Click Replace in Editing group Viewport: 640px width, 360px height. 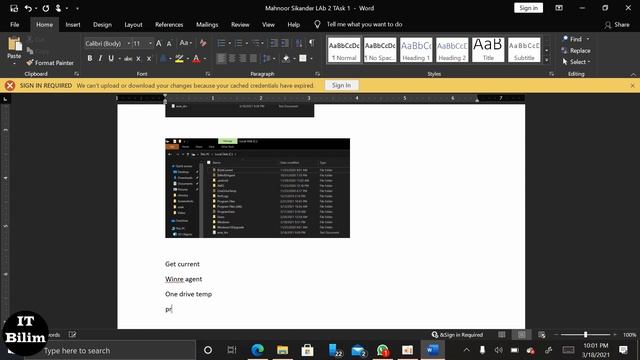tap(576, 51)
